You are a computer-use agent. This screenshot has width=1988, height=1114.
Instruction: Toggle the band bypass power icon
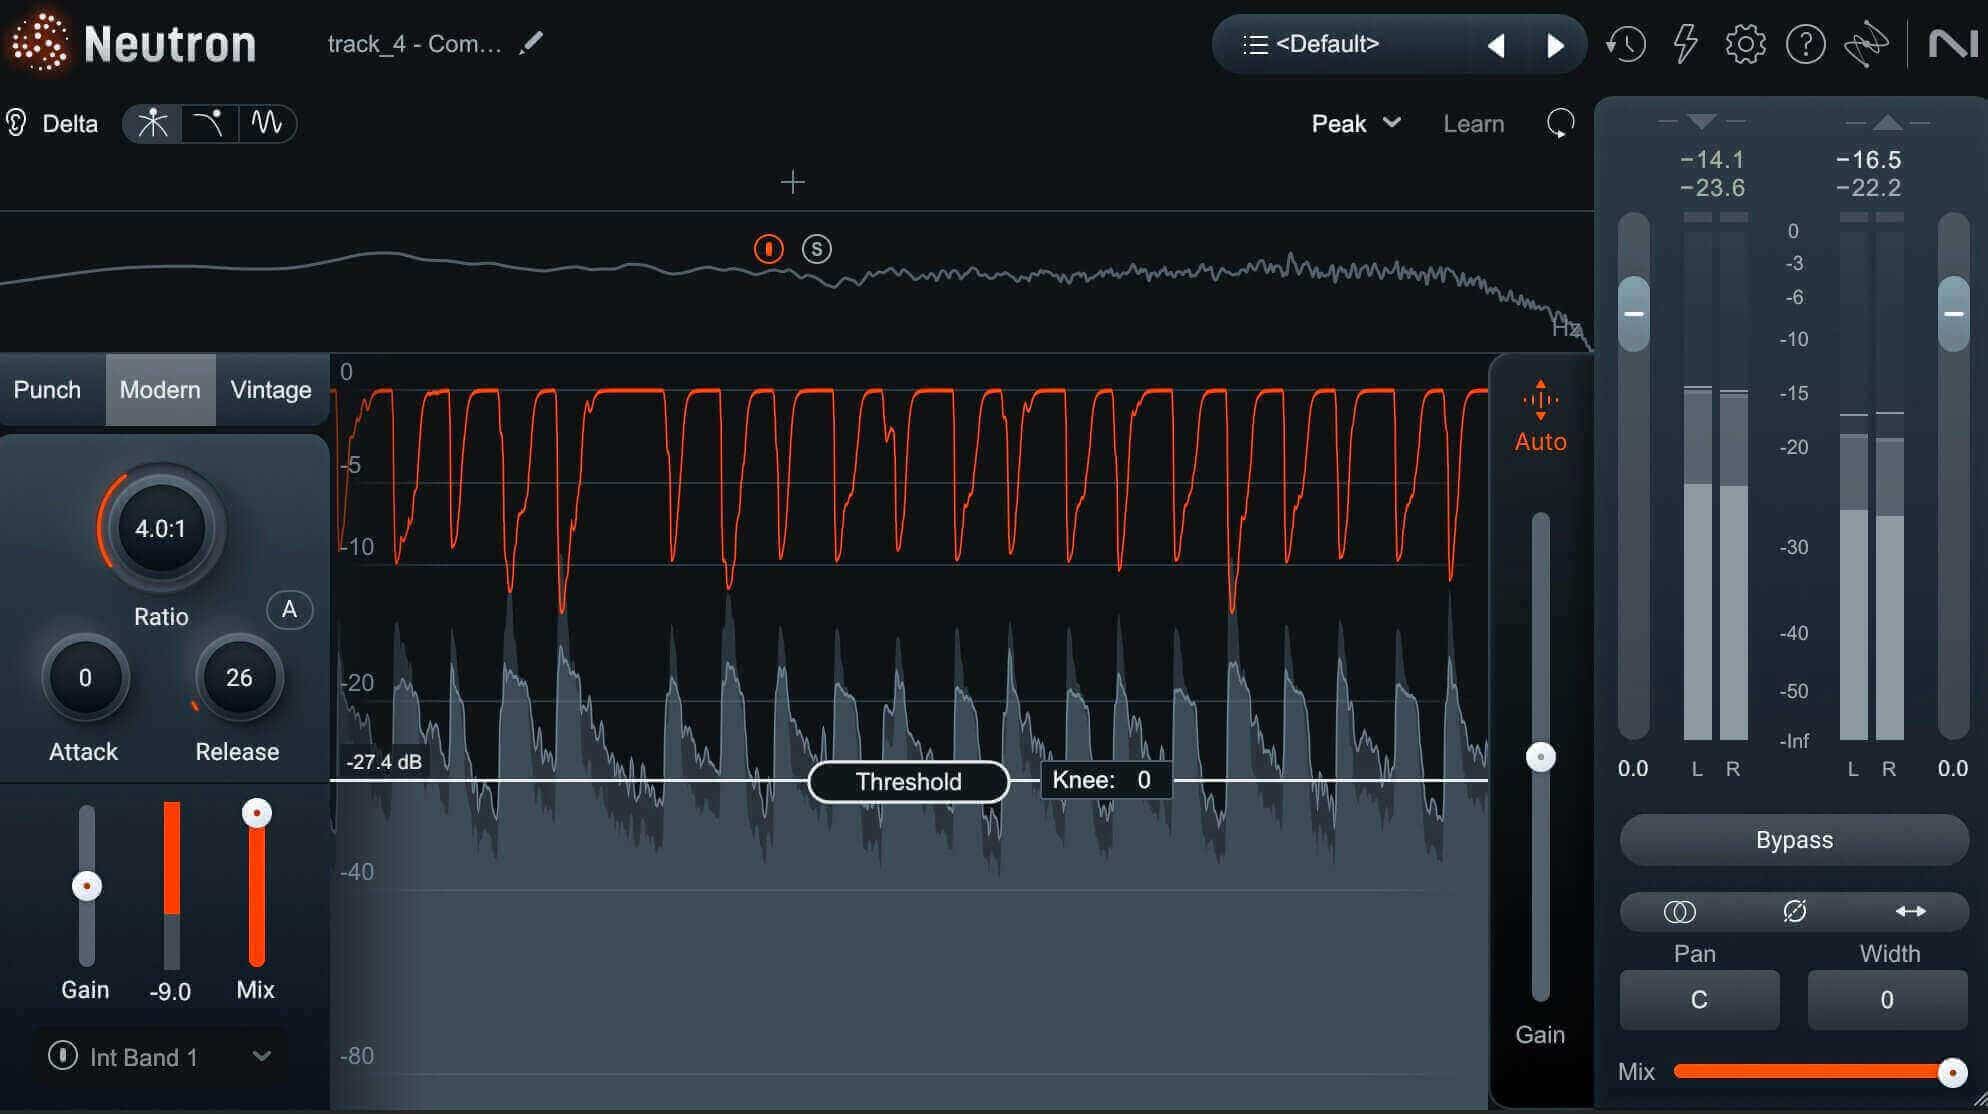click(x=768, y=249)
